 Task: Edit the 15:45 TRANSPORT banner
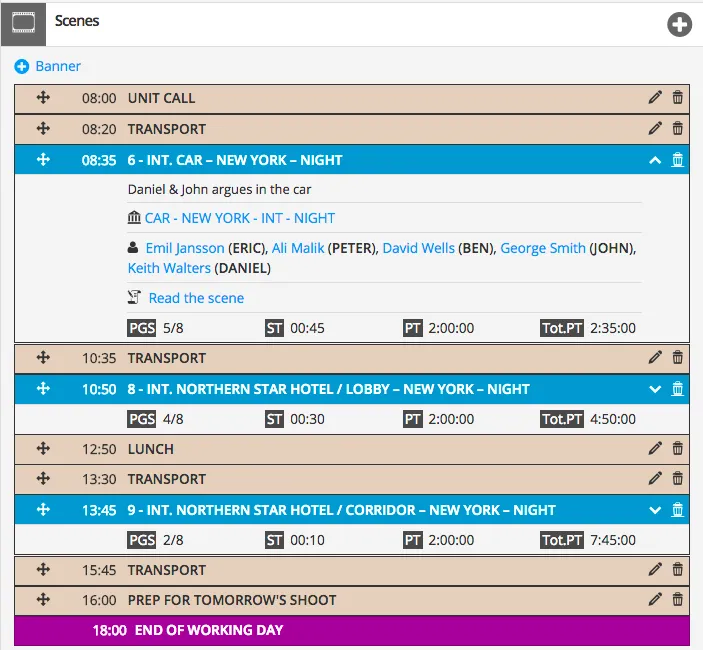tap(655, 569)
